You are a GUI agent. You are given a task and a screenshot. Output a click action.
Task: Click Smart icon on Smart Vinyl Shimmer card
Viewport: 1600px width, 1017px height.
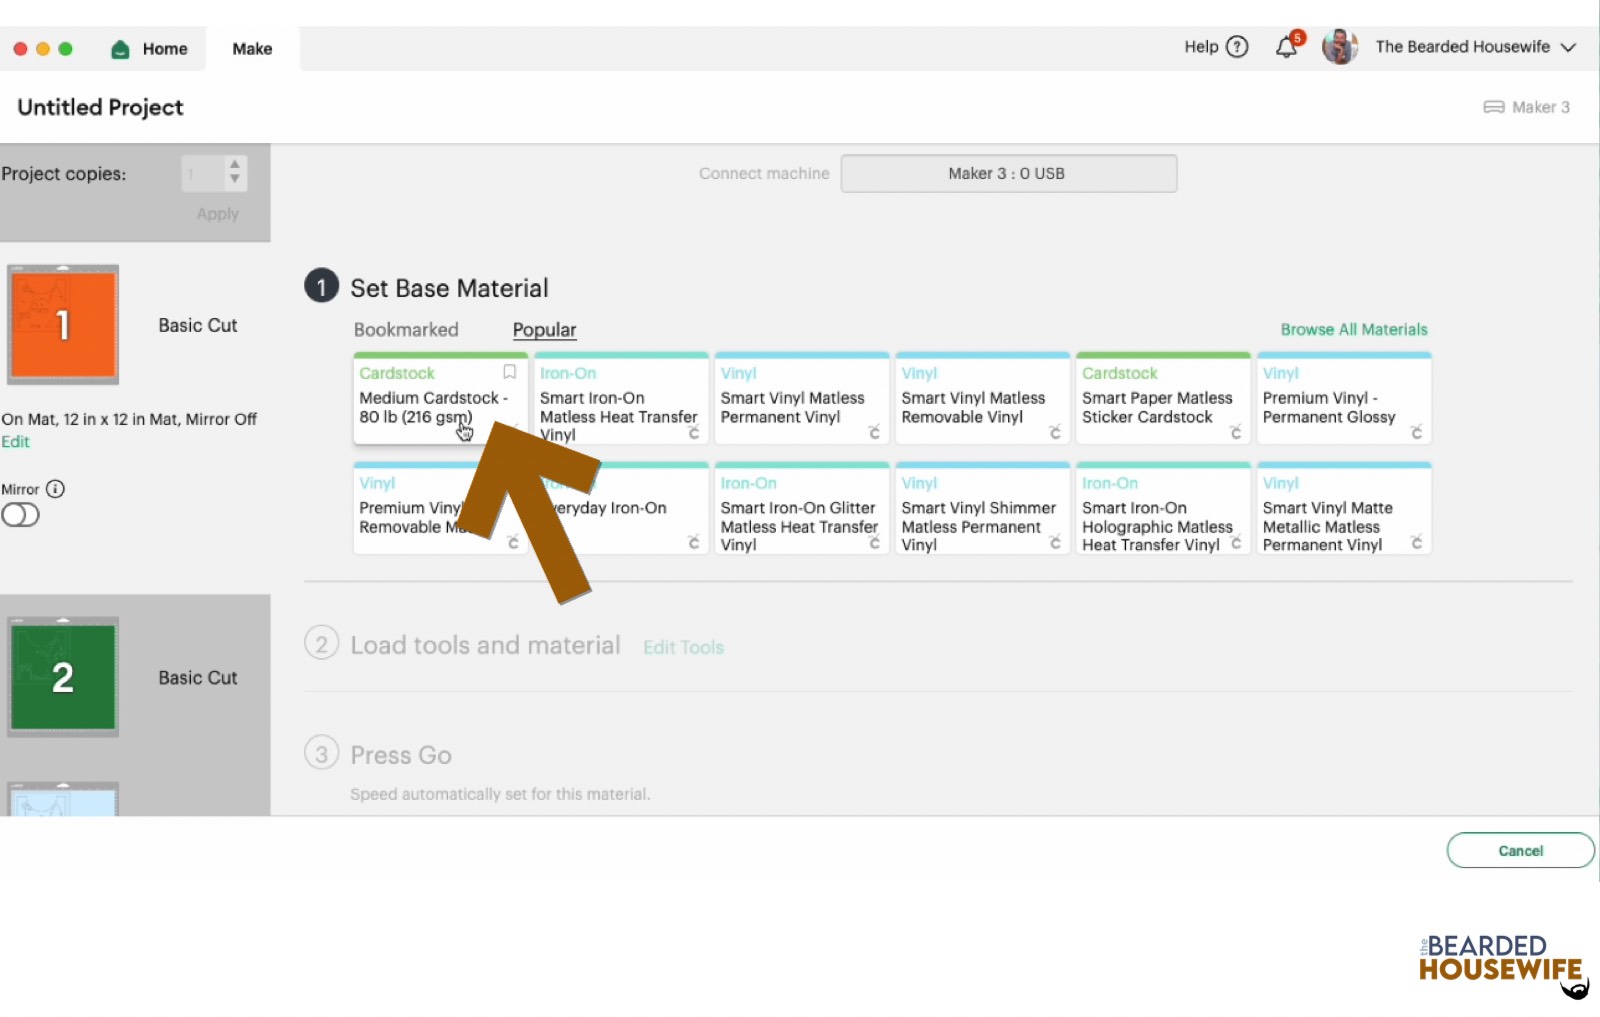point(1055,542)
